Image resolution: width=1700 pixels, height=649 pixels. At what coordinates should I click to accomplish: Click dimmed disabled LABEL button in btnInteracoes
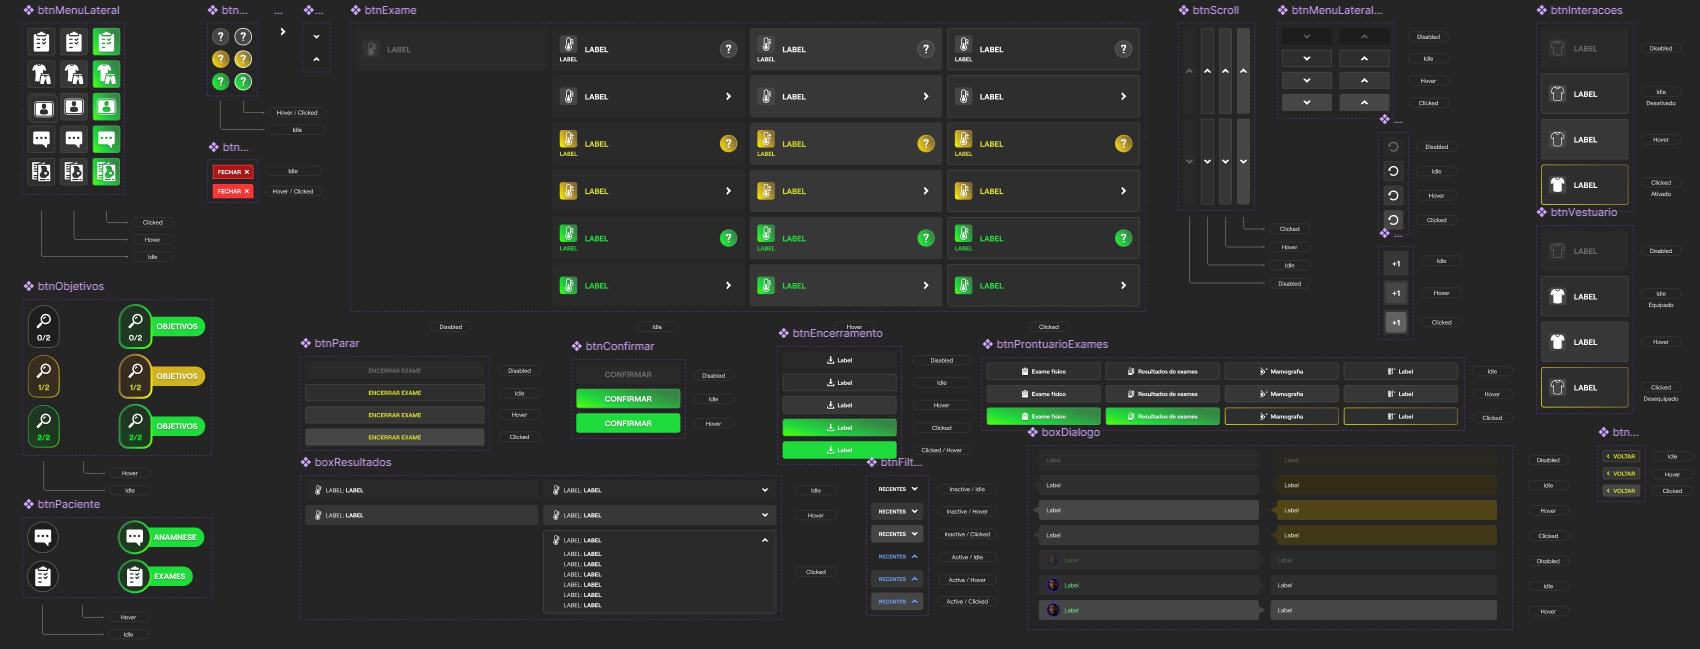[1585, 49]
